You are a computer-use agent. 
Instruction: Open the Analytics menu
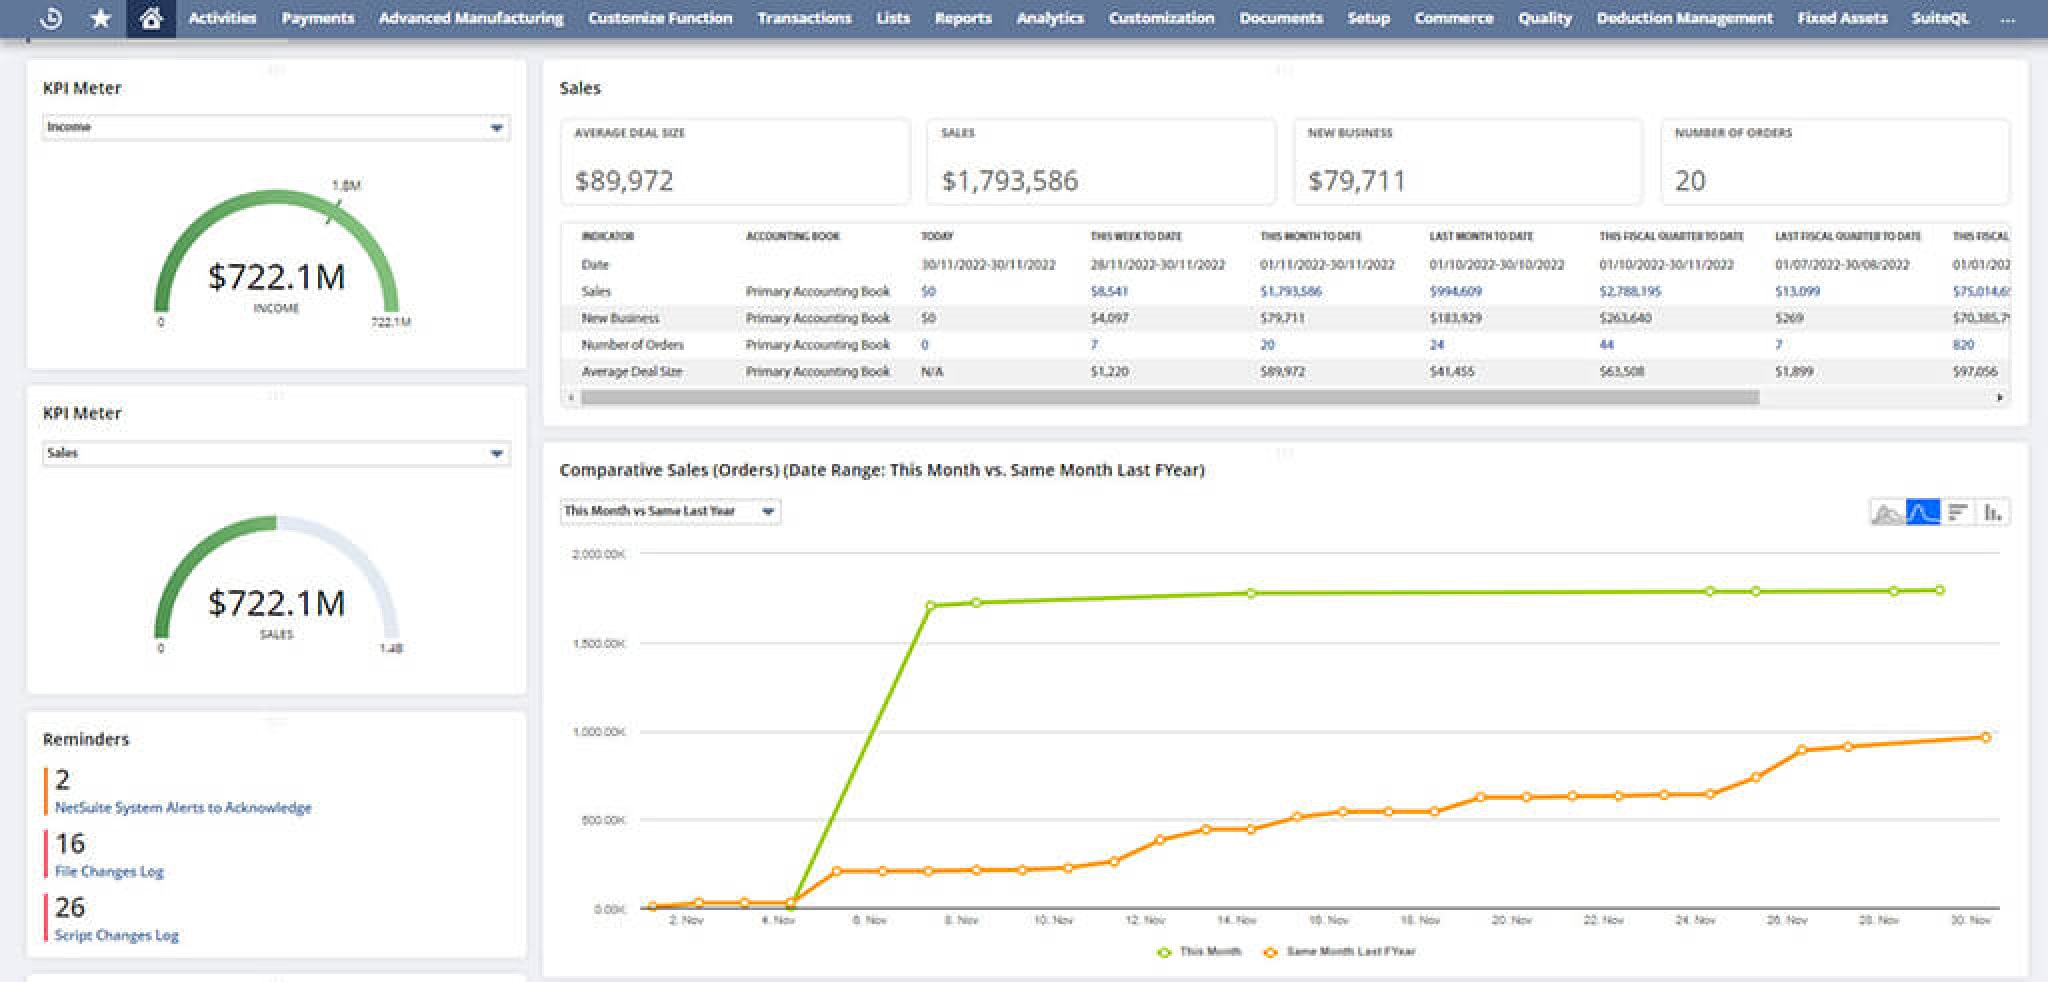1050,18
